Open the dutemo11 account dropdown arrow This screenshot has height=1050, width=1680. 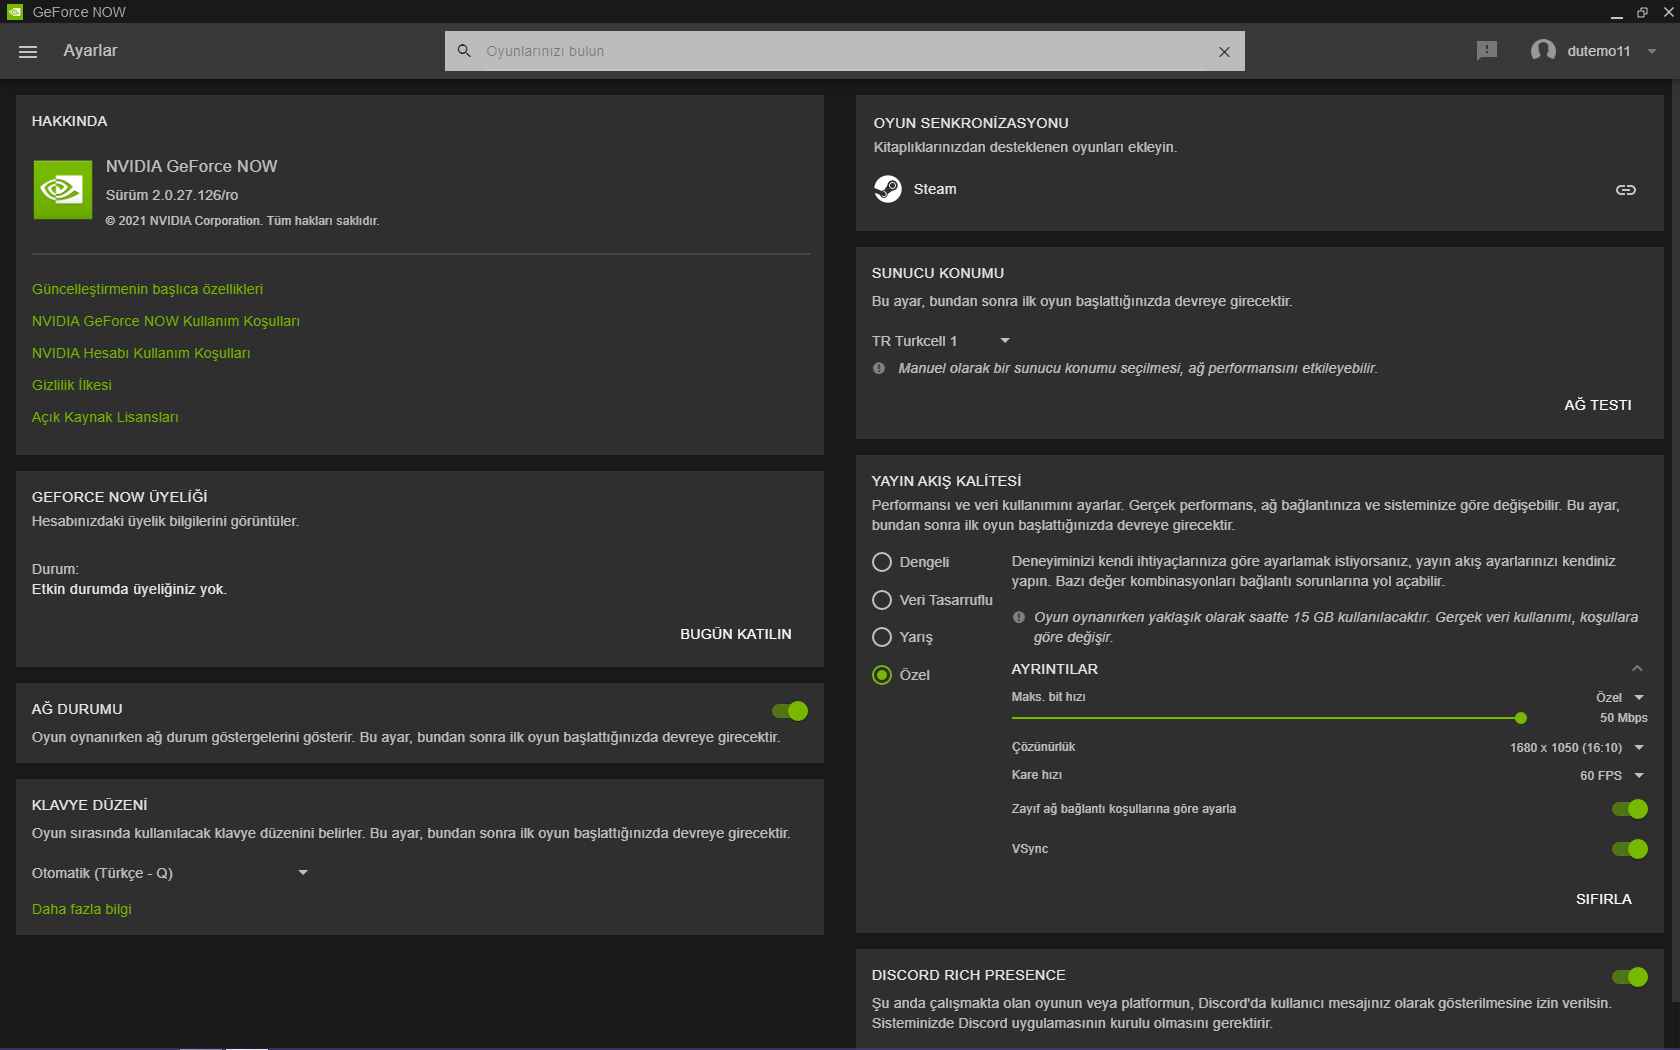[1652, 51]
